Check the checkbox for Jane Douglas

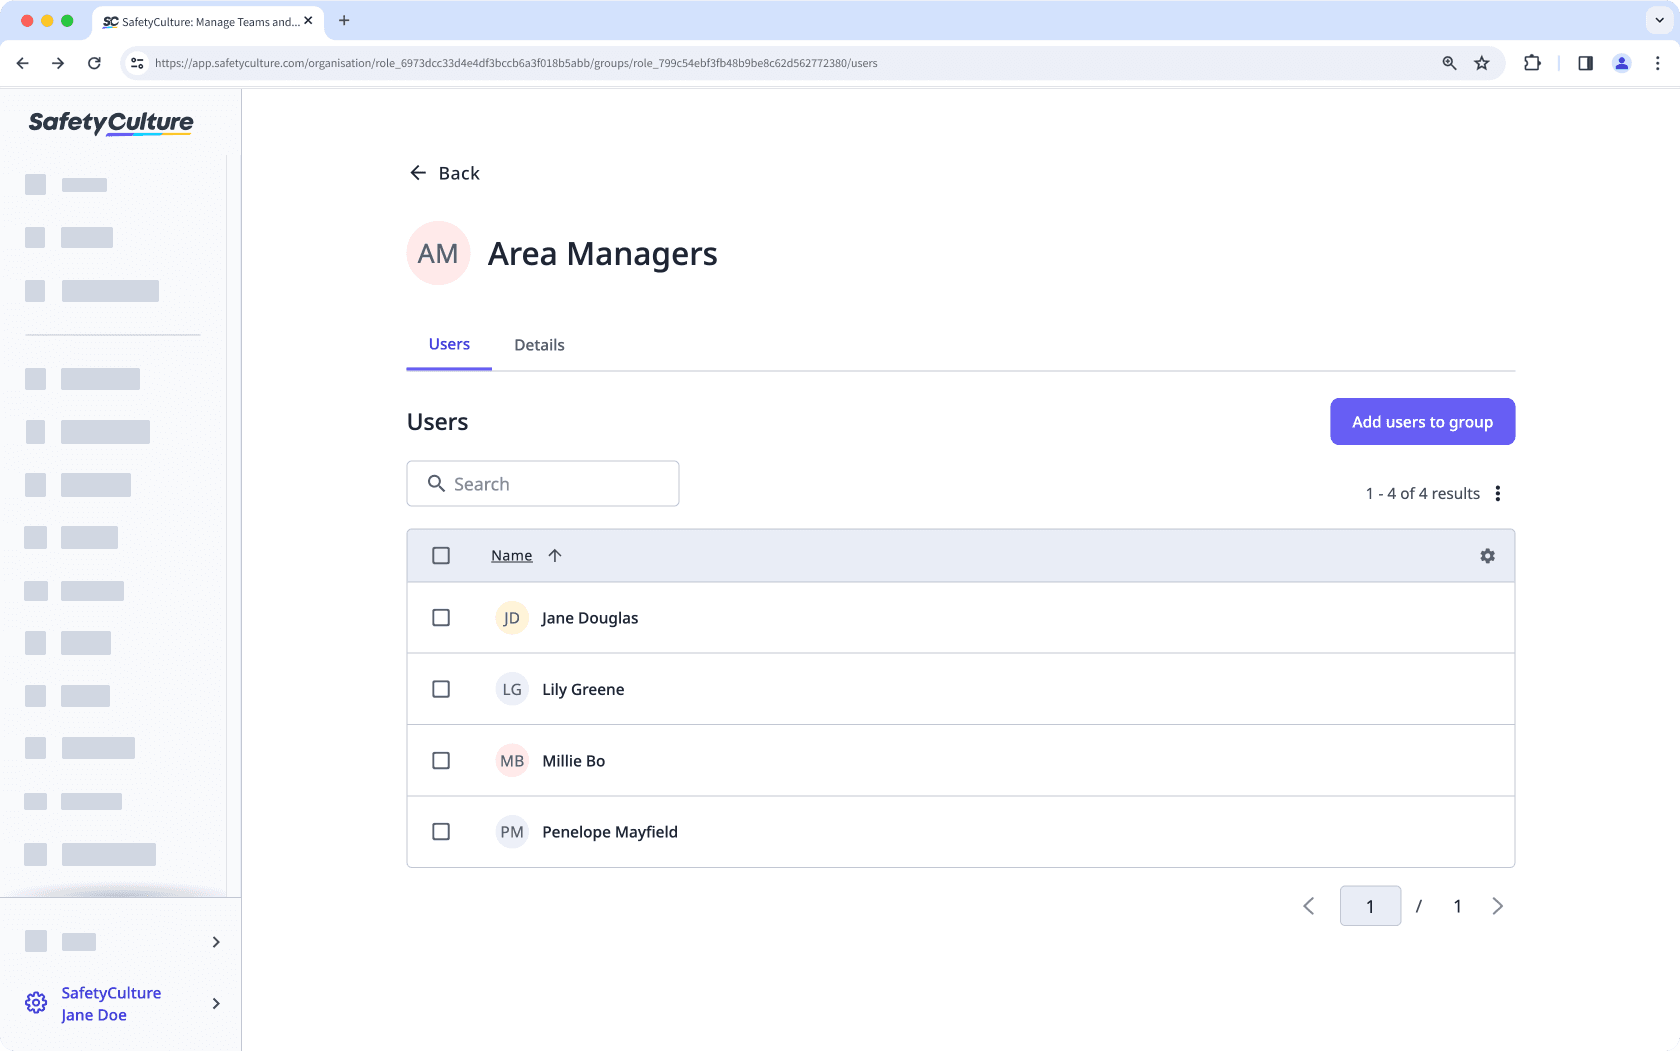coord(441,617)
